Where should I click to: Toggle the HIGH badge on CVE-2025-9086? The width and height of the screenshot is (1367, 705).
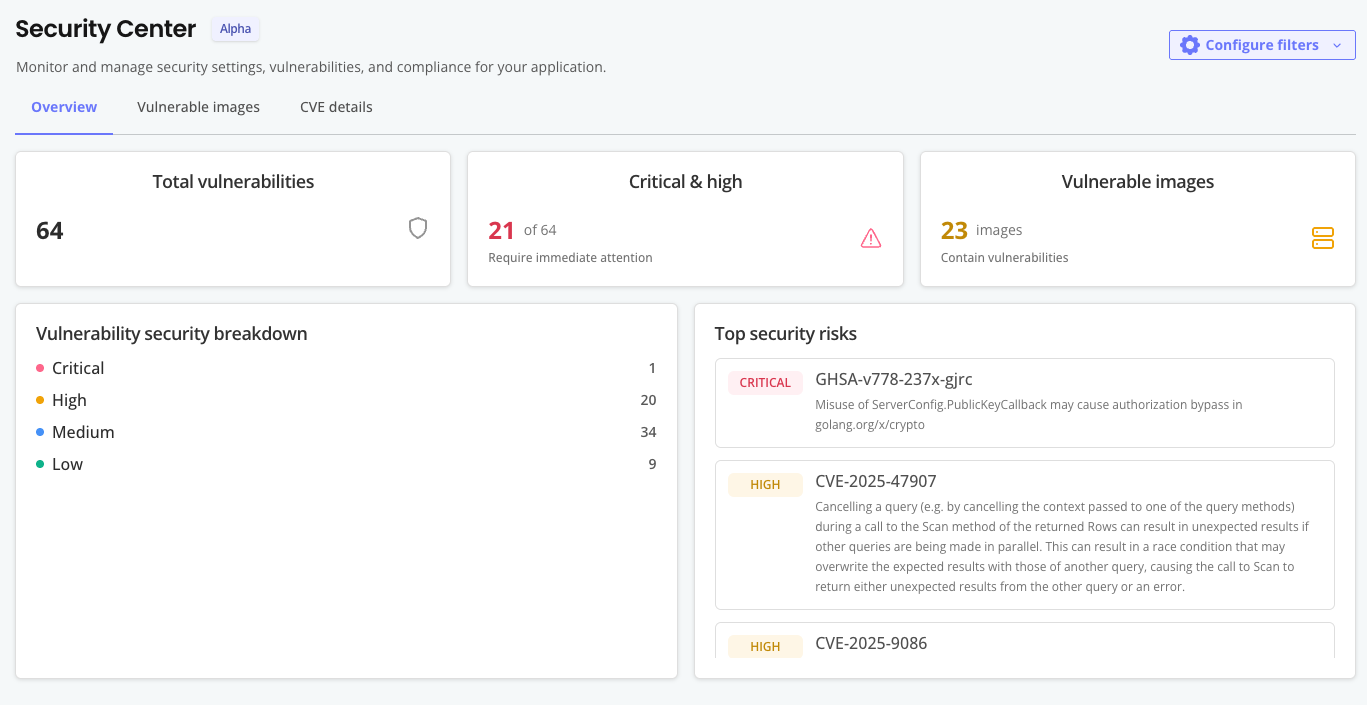click(765, 646)
